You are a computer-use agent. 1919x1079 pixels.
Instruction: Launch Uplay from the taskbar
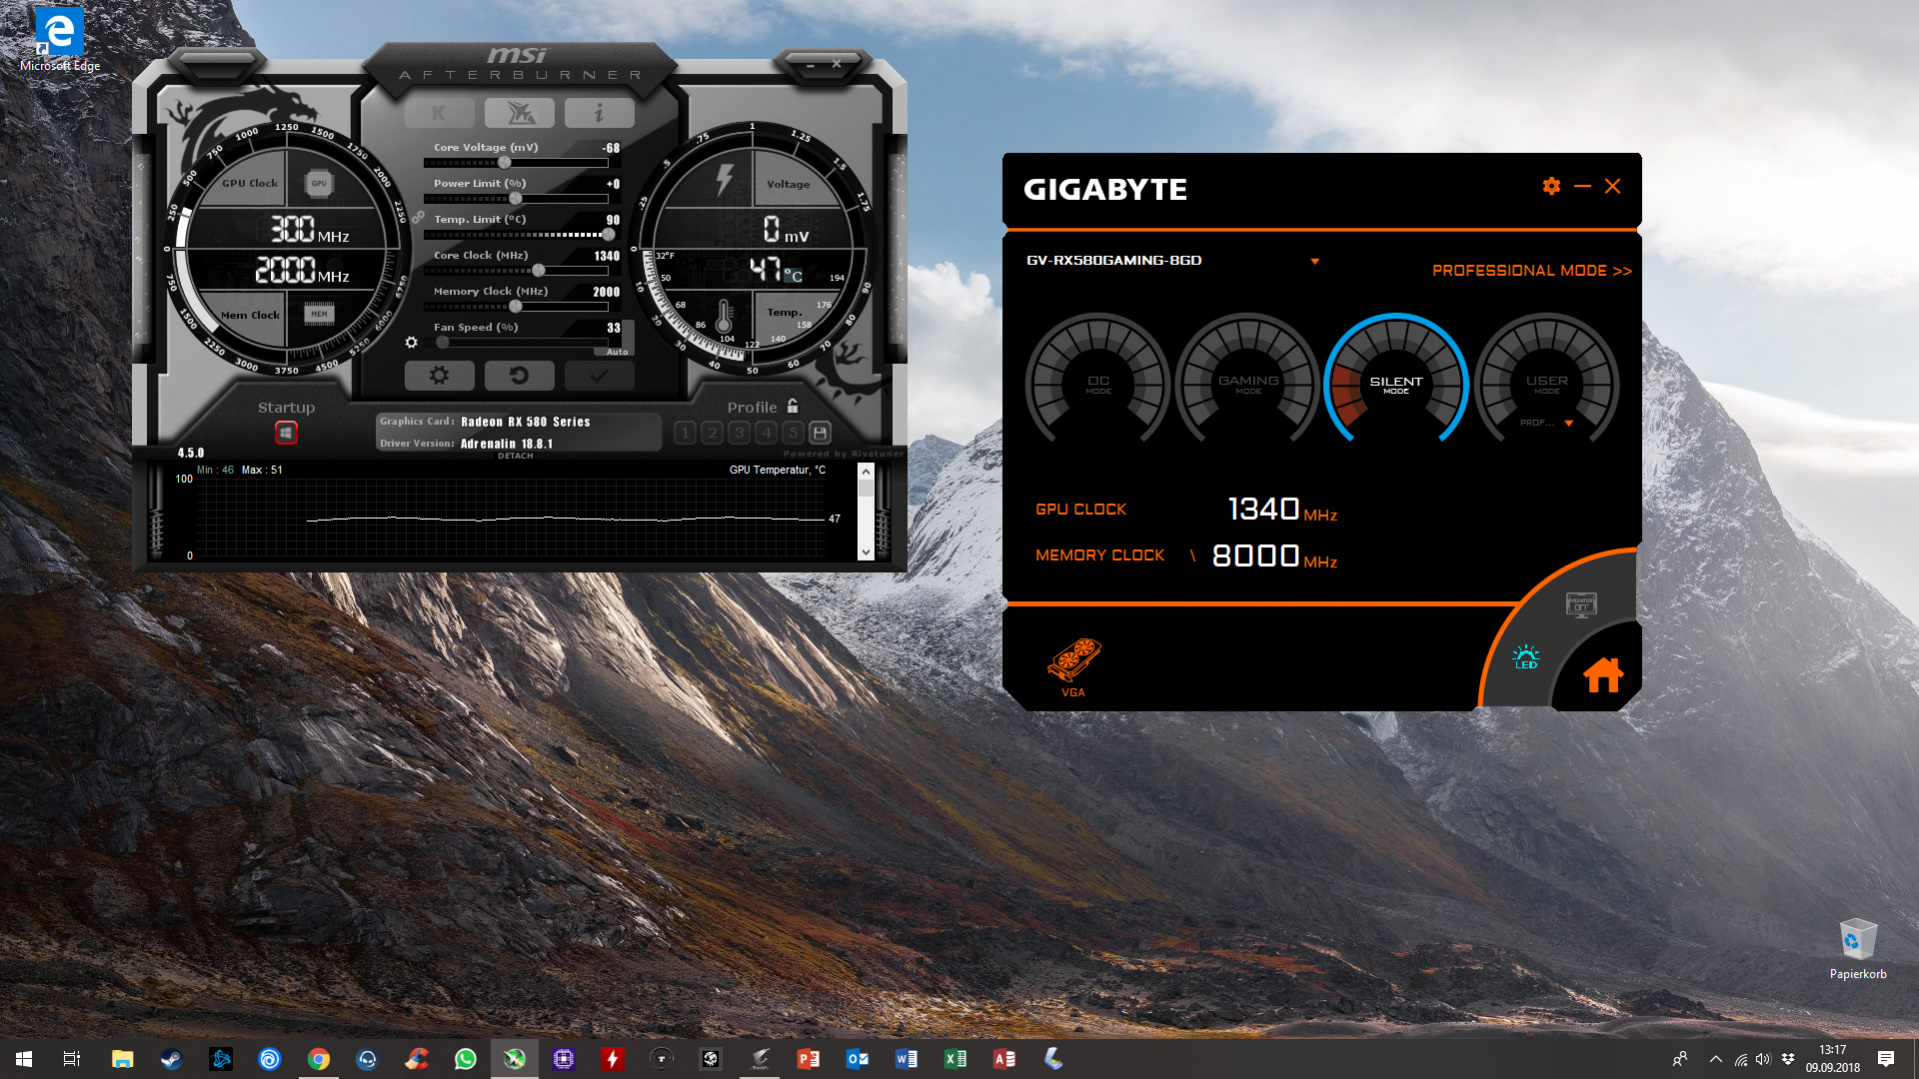(269, 1059)
